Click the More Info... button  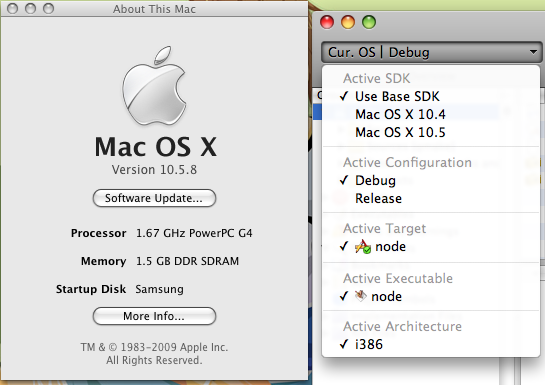coord(154,316)
